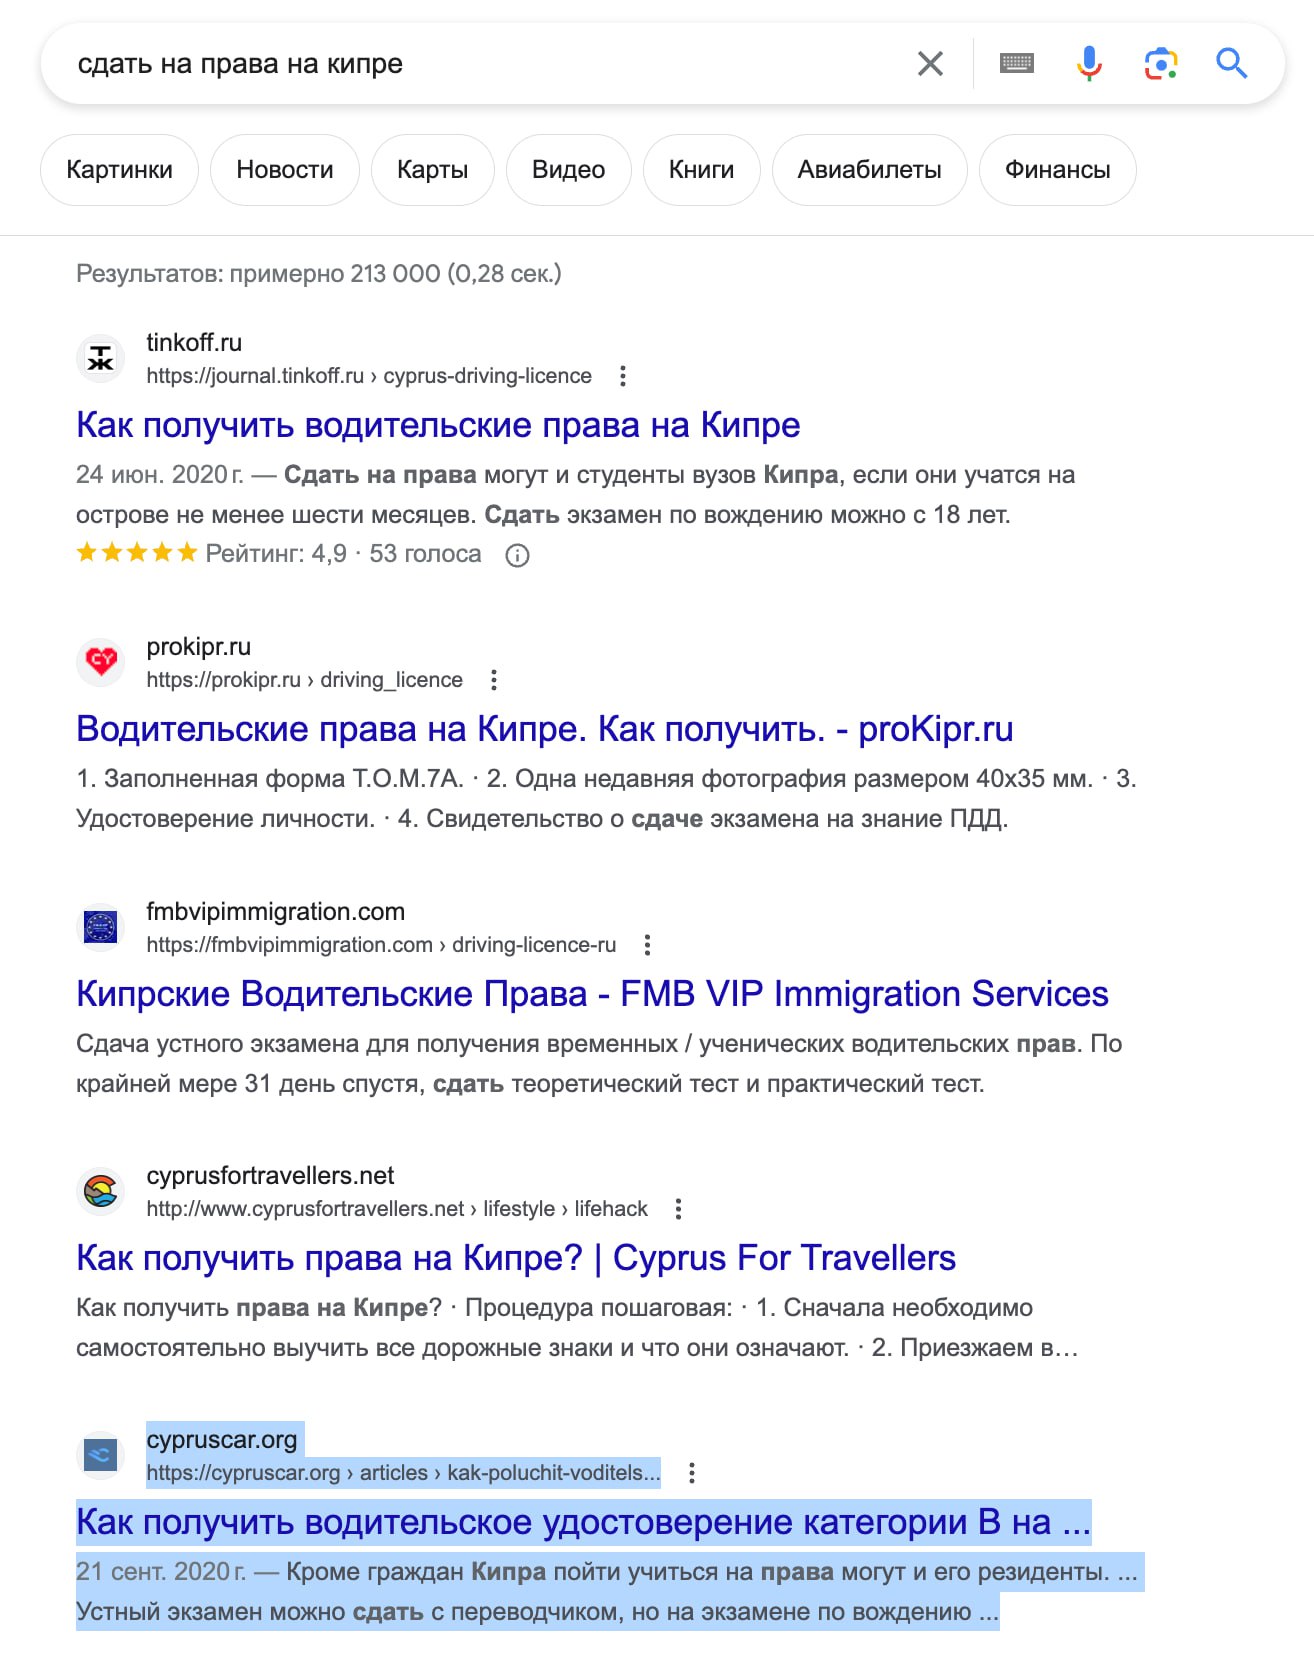Viewport: 1314px width, 1674px height.
Task: Click the magnifier search button
Action: (1231, 64)
